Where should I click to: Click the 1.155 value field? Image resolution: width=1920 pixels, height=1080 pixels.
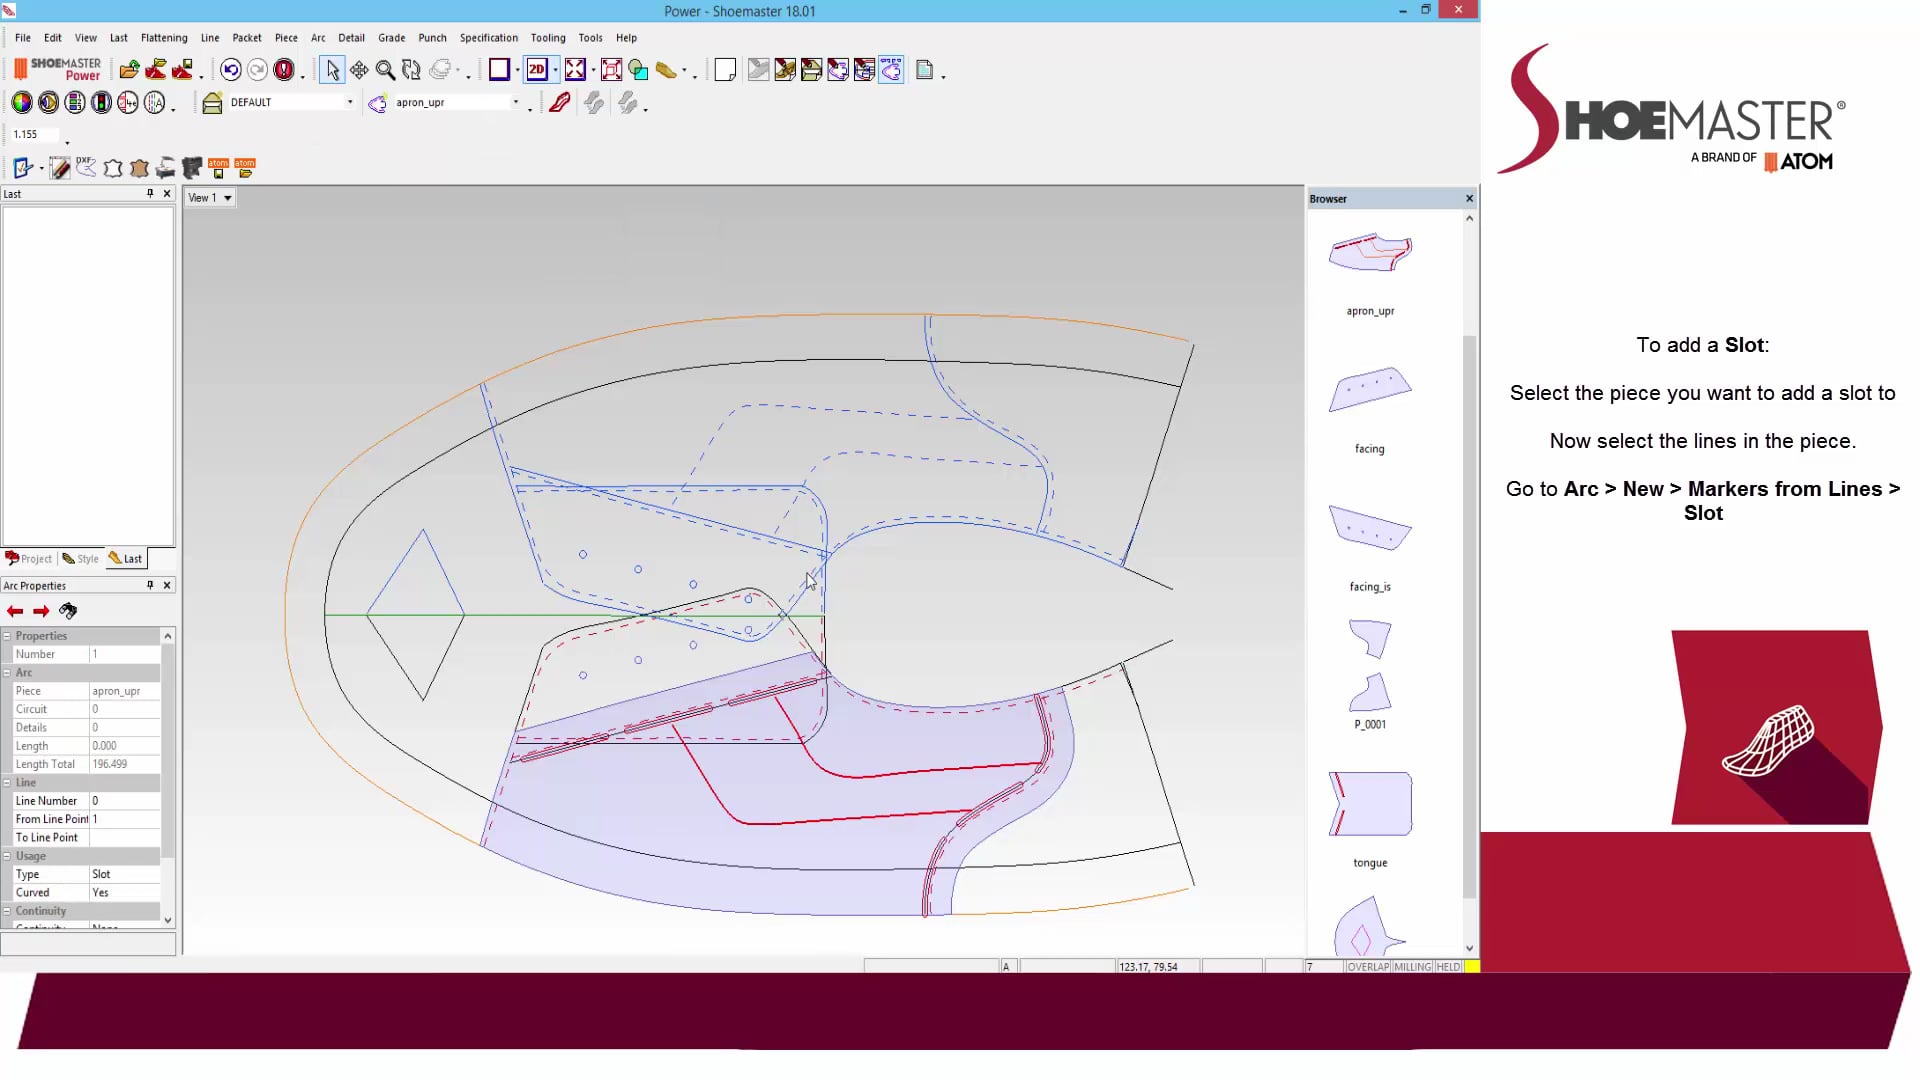coord(34,135)
